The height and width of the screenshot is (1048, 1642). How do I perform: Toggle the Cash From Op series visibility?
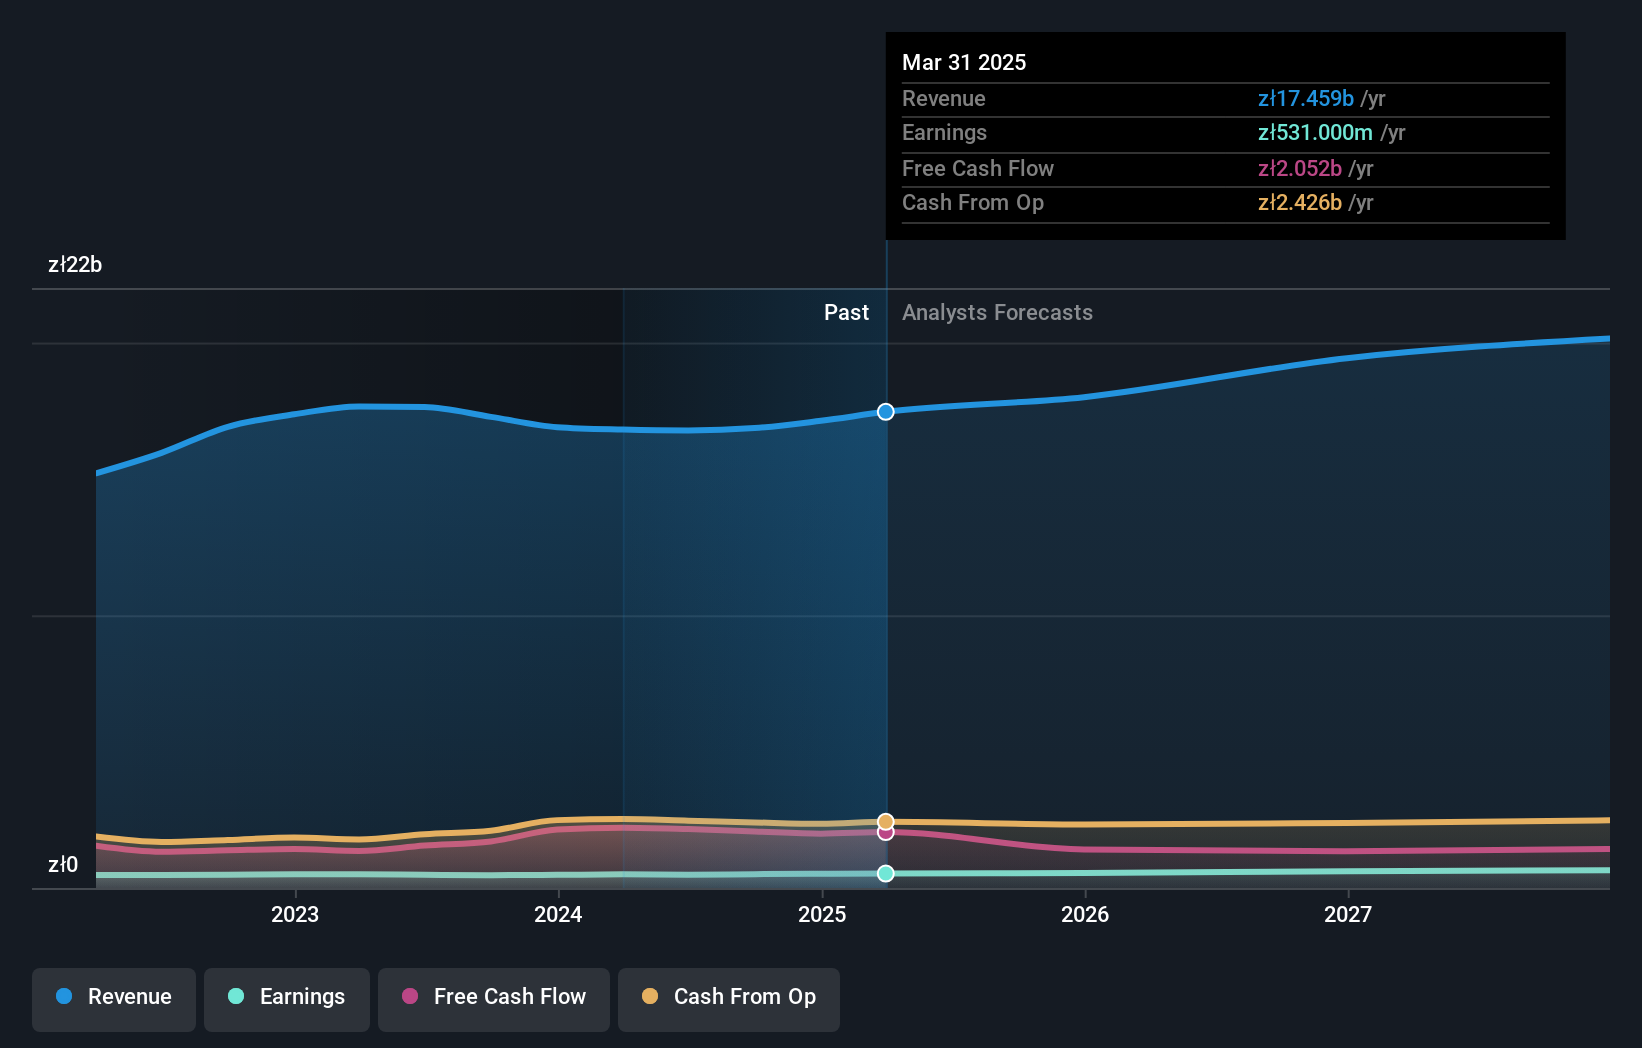[728, 999]
